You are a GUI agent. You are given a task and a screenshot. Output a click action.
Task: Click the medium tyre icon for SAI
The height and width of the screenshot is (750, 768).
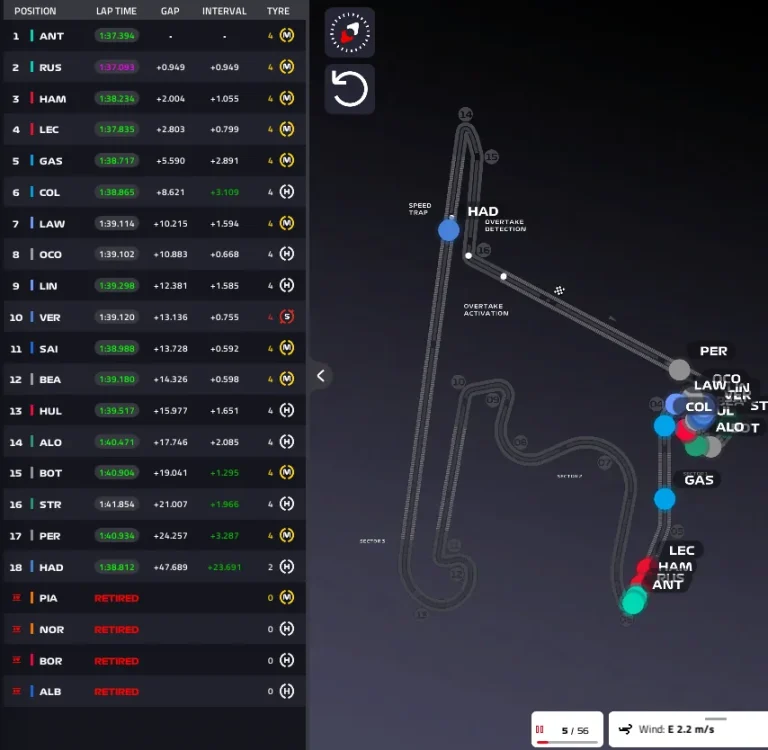(287, 348)
